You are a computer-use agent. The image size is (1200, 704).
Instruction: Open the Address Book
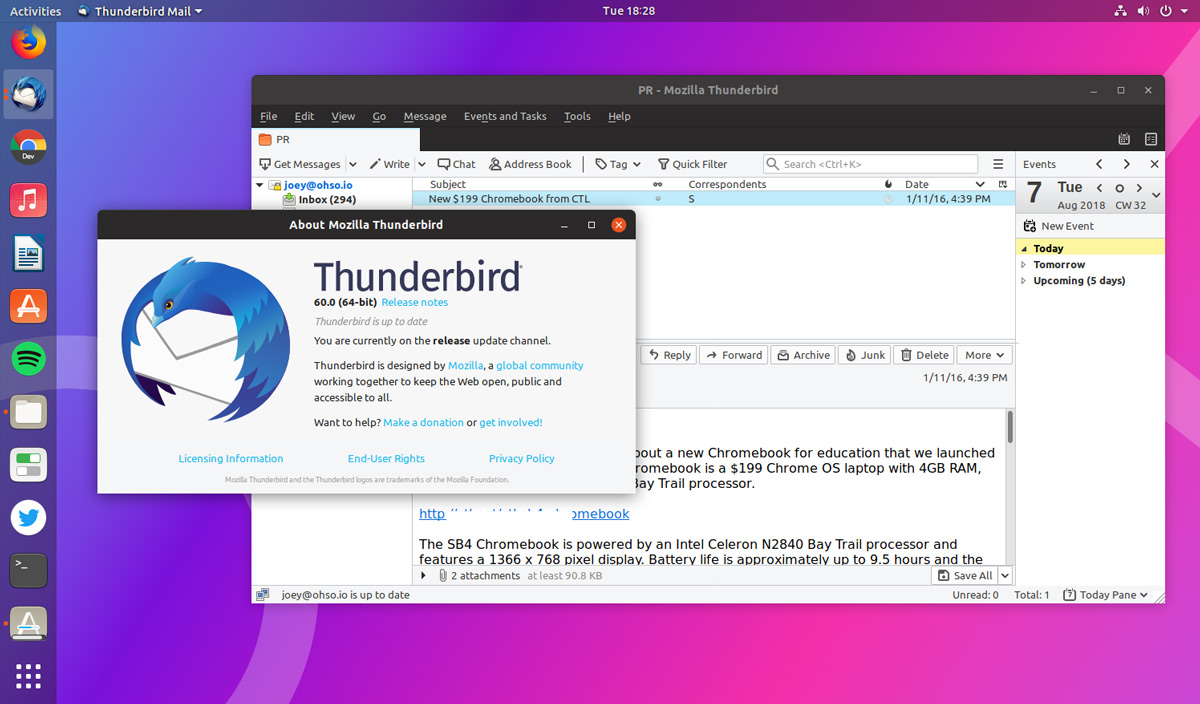coord(530,164)
